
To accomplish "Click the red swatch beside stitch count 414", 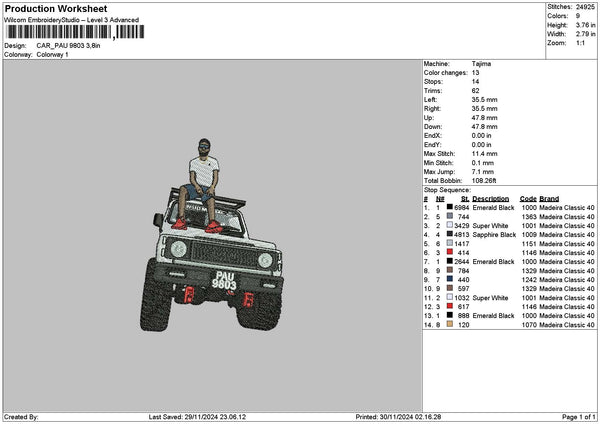I will [450, 252].
